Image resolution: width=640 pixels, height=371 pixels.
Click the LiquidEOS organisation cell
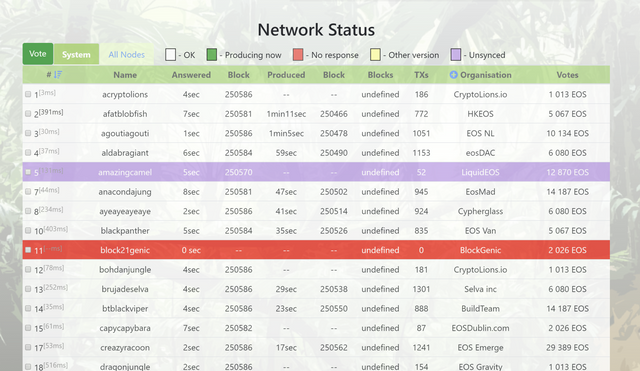point(480,172)
